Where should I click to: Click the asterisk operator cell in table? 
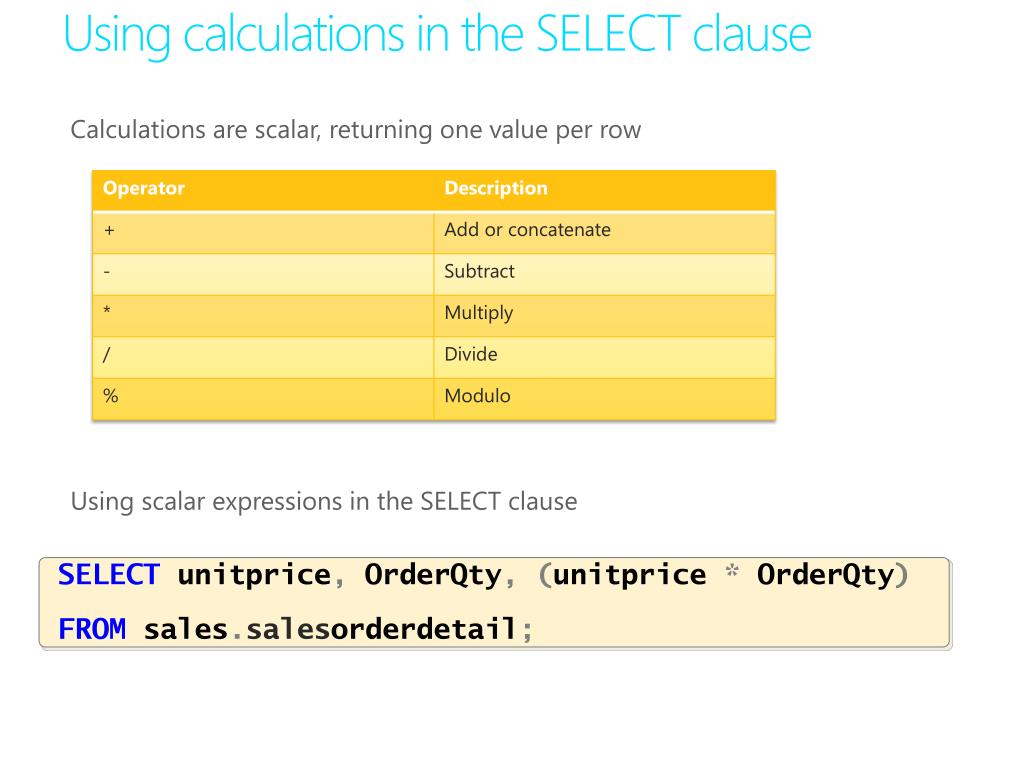pos(263,315)
